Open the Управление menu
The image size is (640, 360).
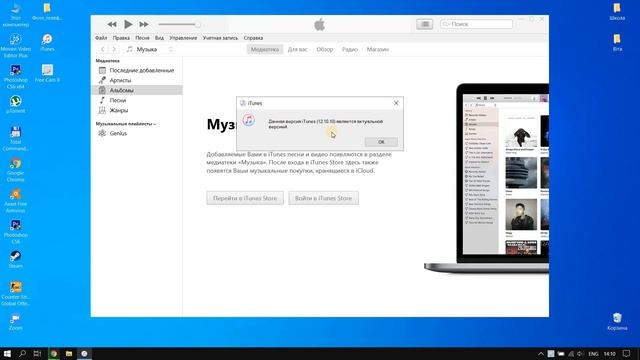(x=183, y=38)
